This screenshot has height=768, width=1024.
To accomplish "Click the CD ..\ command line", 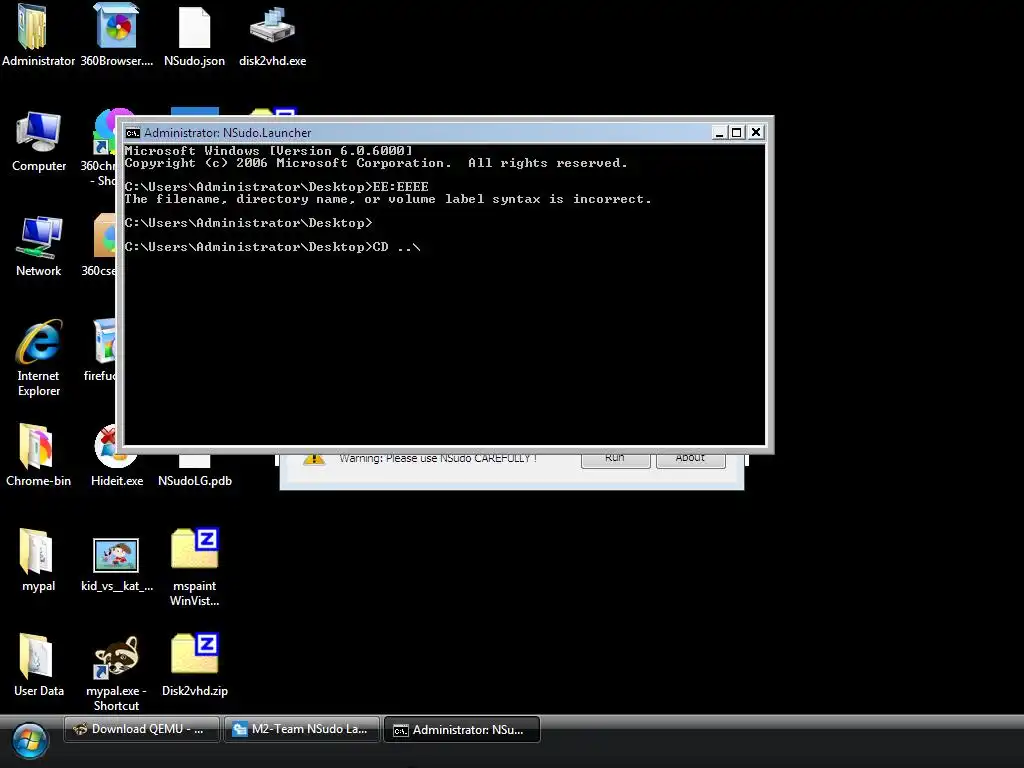I will 272,247.
